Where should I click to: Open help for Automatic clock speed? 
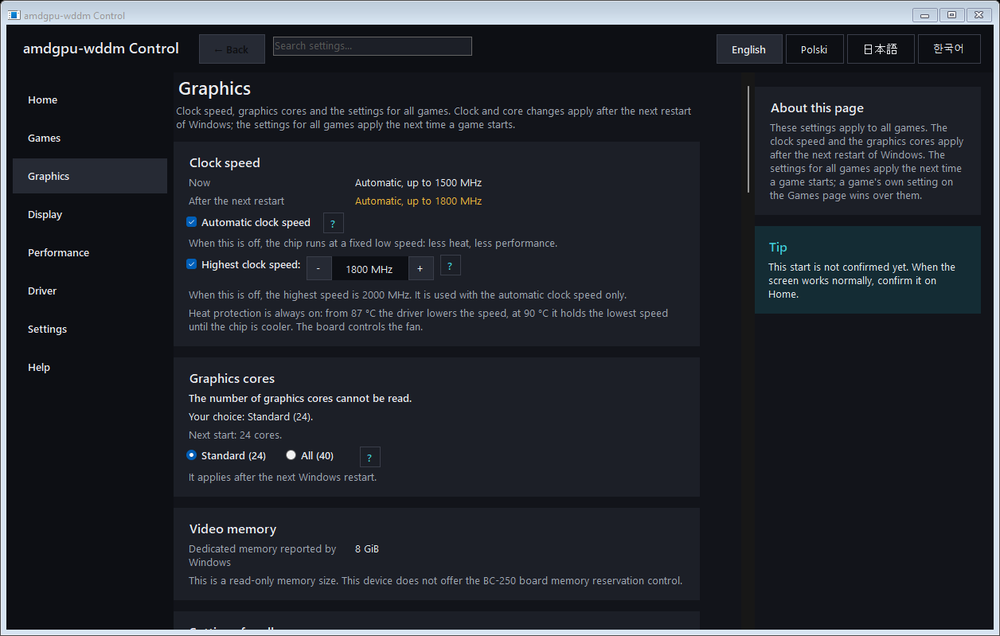(333, 223)
